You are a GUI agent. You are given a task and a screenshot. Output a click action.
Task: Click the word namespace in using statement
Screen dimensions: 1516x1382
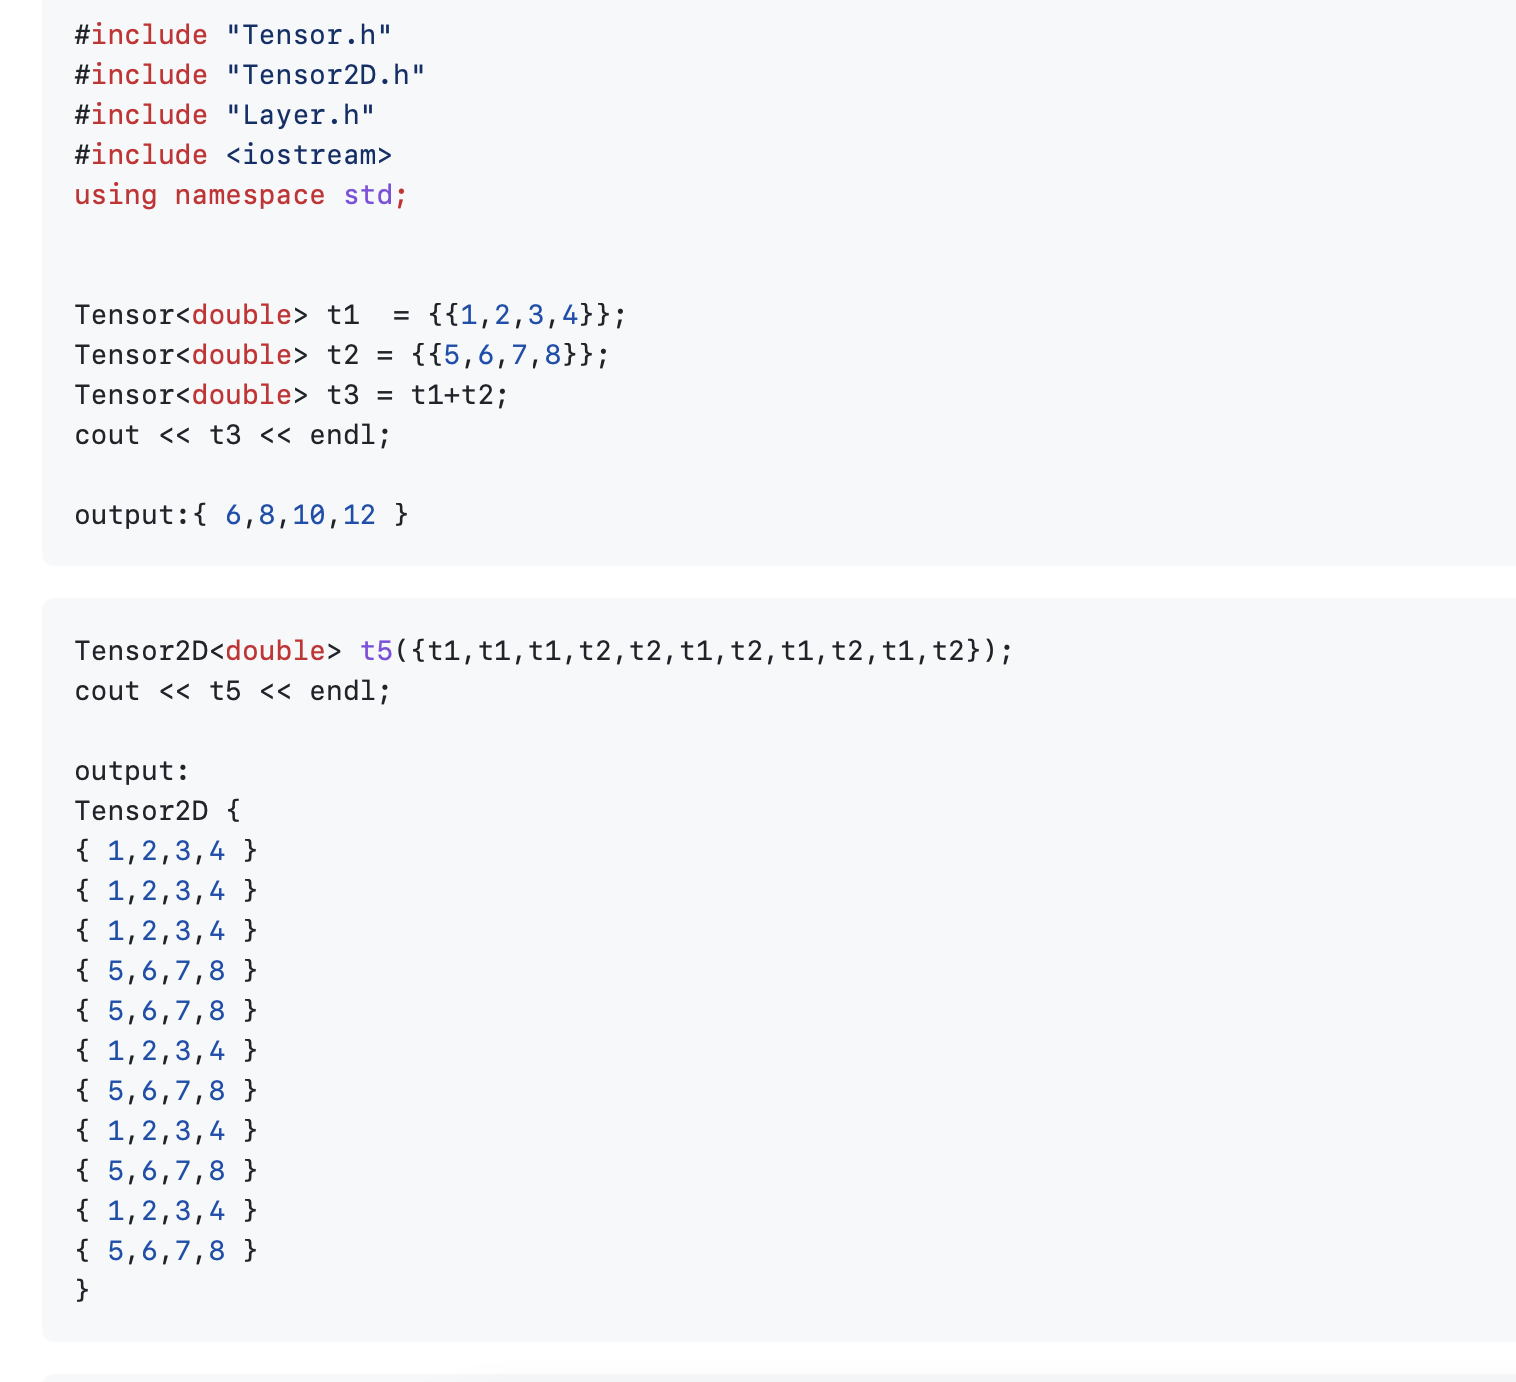tap(249, 195)
